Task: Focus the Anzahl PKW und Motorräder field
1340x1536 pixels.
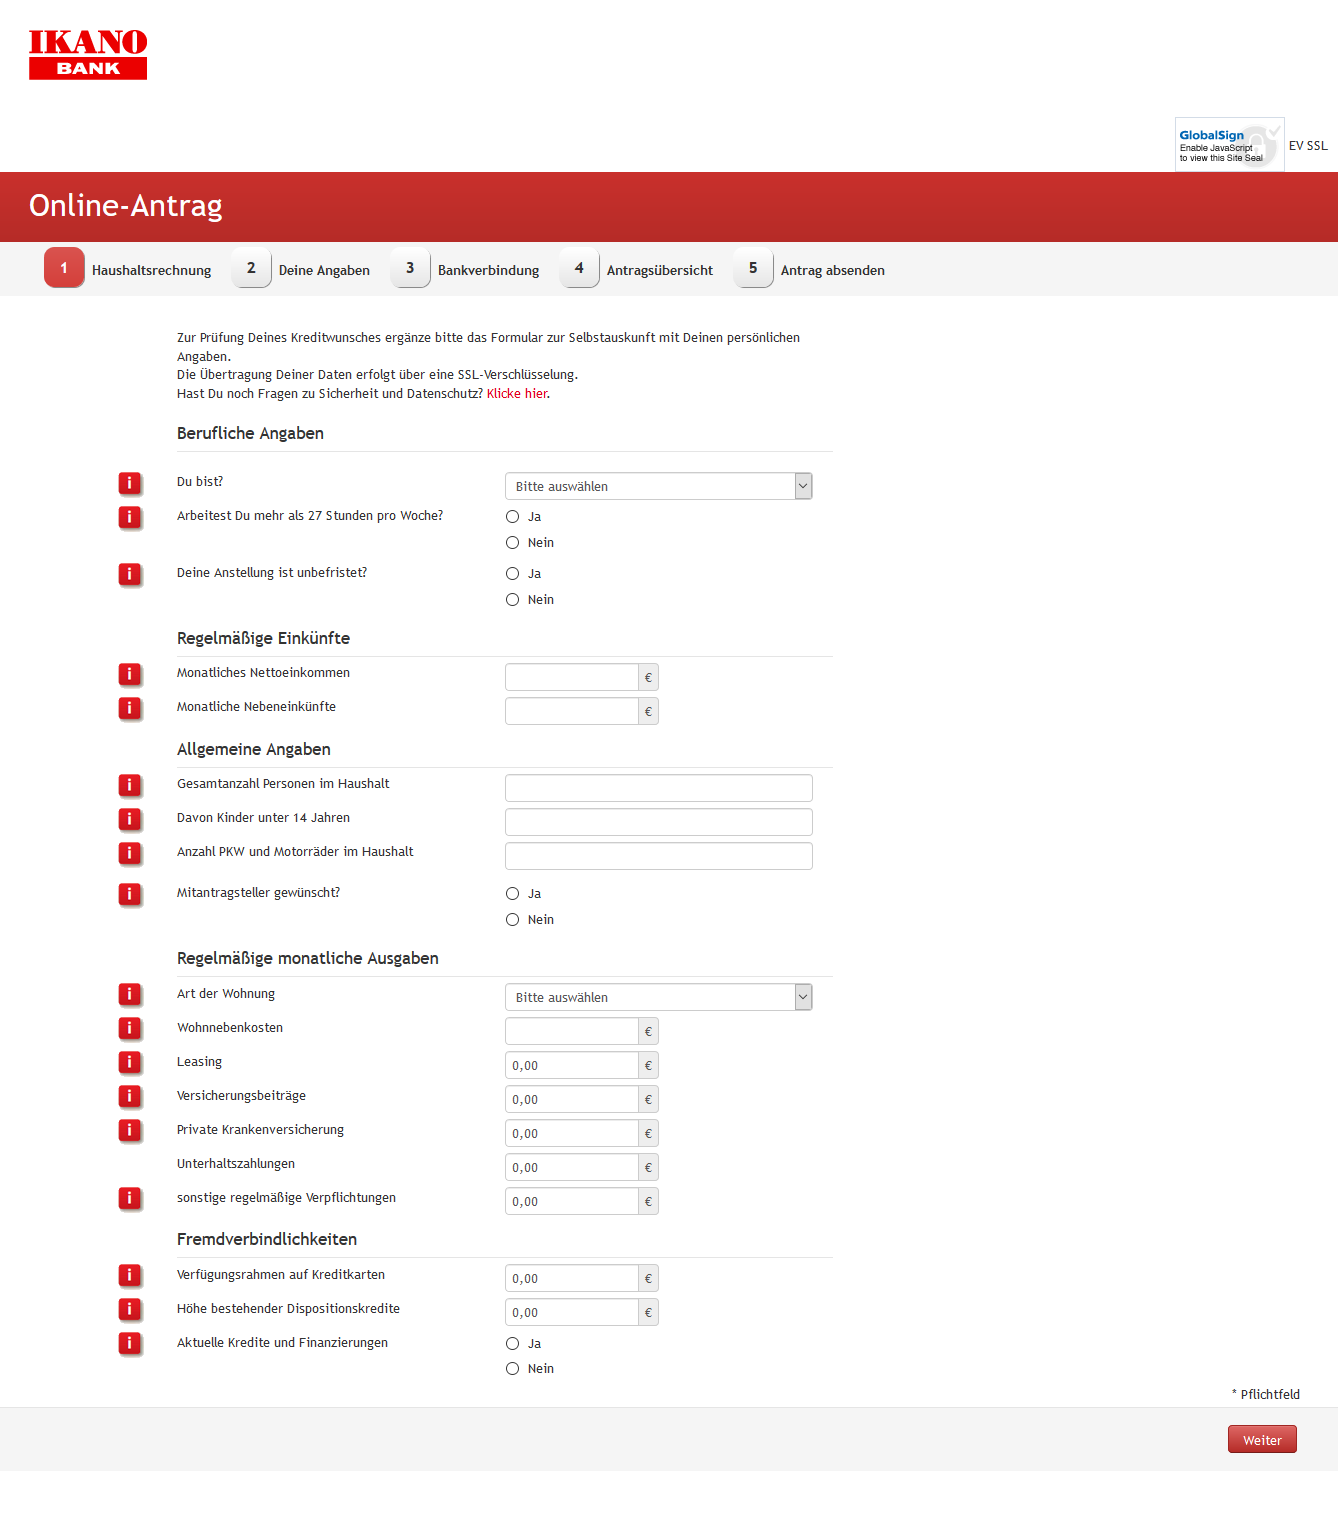Action: (x=658, y=856)
